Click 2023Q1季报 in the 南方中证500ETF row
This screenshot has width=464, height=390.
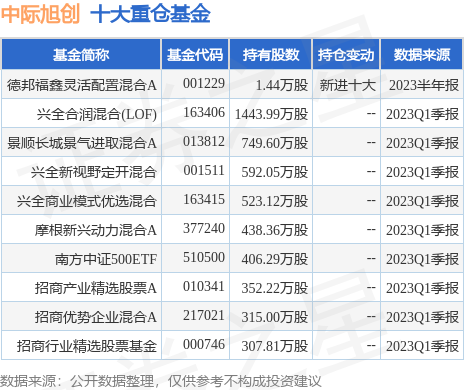(x=422, y=259)
